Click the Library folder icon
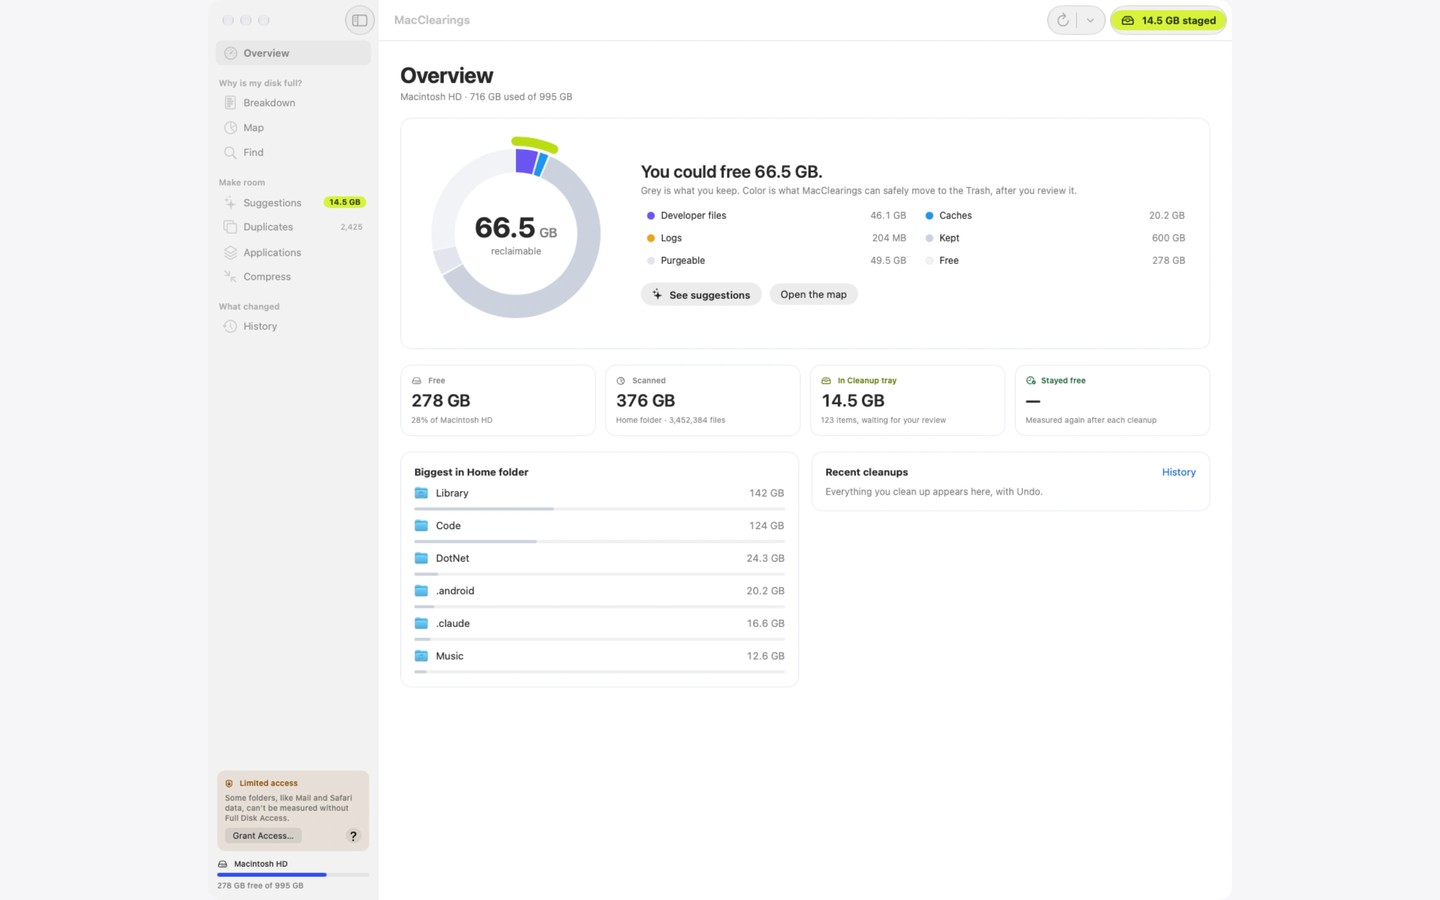1440x900 pixels. click(421, 493)
